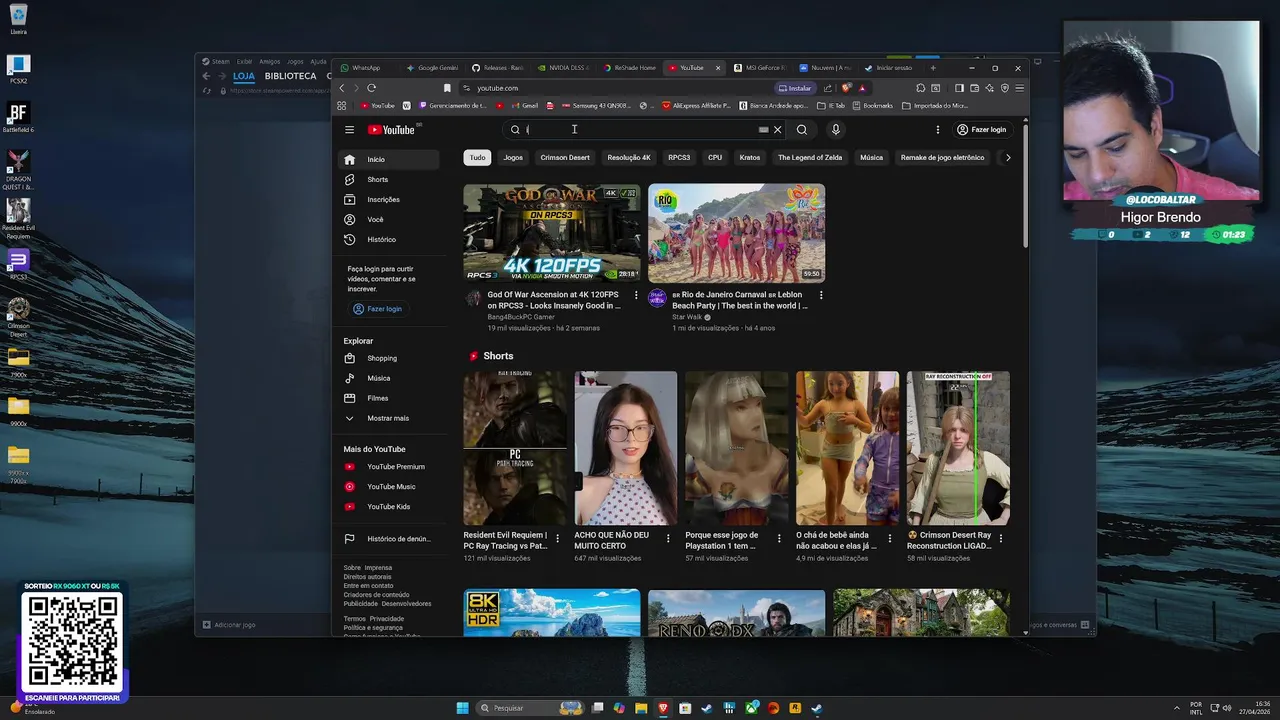1280x720 pixels.
Task: Open Histórico de denúncias flag item
Action: [388, 539]
